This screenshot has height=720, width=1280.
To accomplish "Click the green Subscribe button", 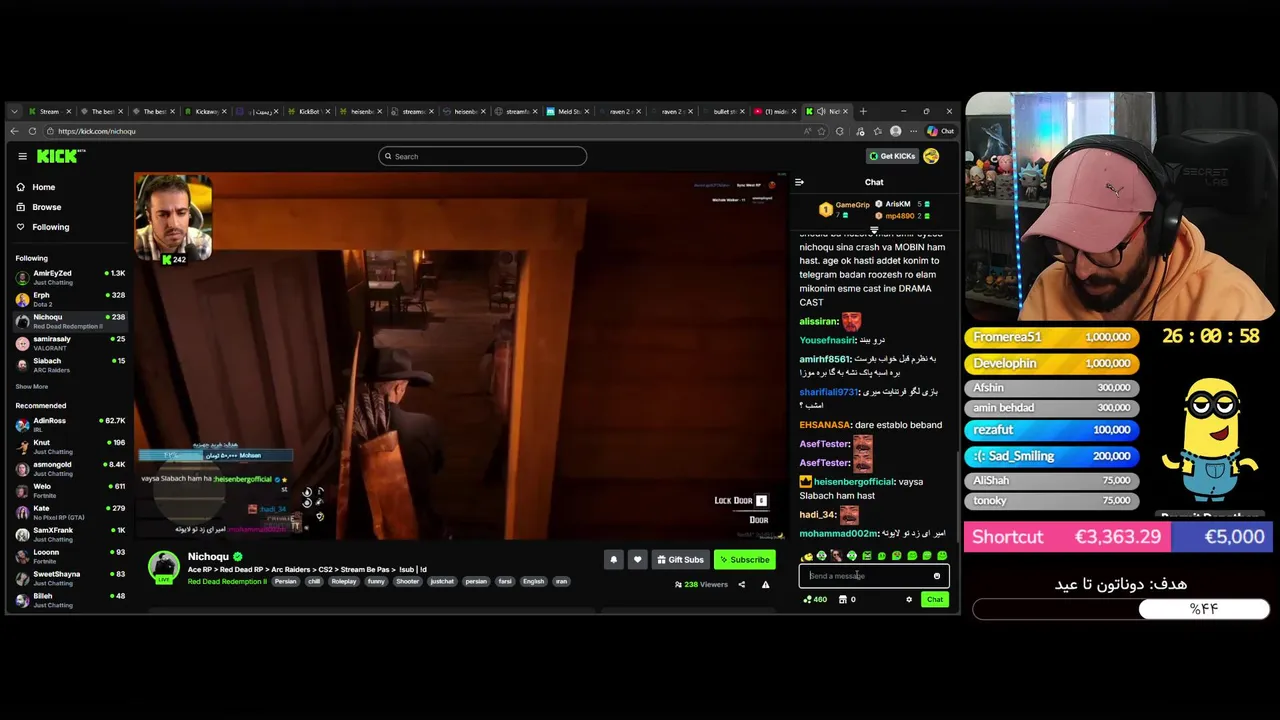I will (x=744, y=560).
